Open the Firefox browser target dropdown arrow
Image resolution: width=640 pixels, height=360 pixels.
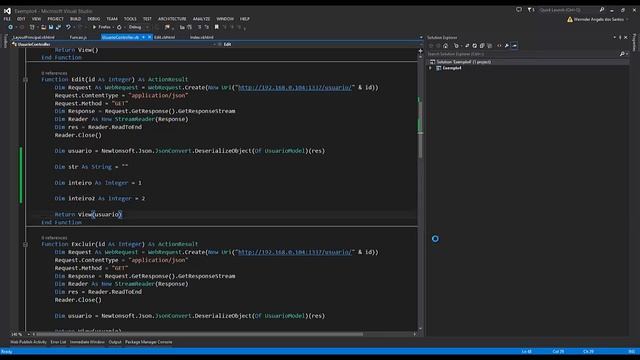click(x=113, y=27)
